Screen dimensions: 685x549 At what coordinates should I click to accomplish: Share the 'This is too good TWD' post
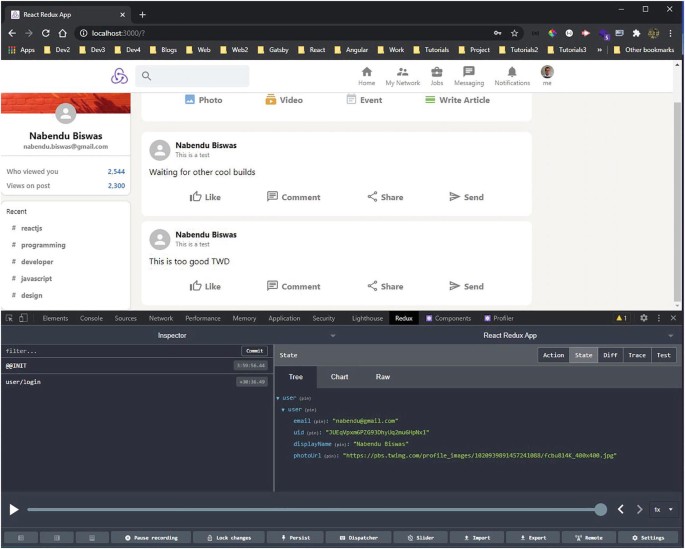coord(385,286)
